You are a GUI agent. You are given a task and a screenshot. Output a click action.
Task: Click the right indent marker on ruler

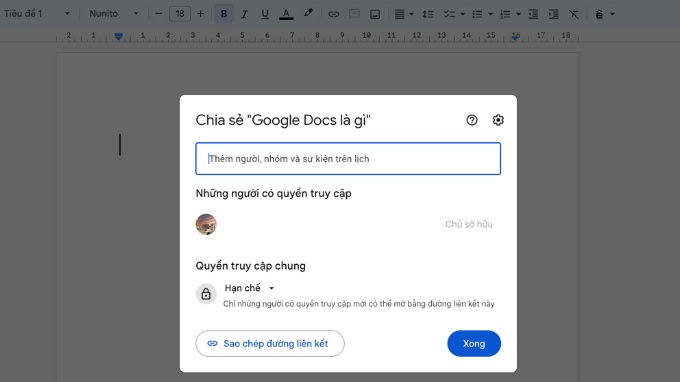point(515,37)
